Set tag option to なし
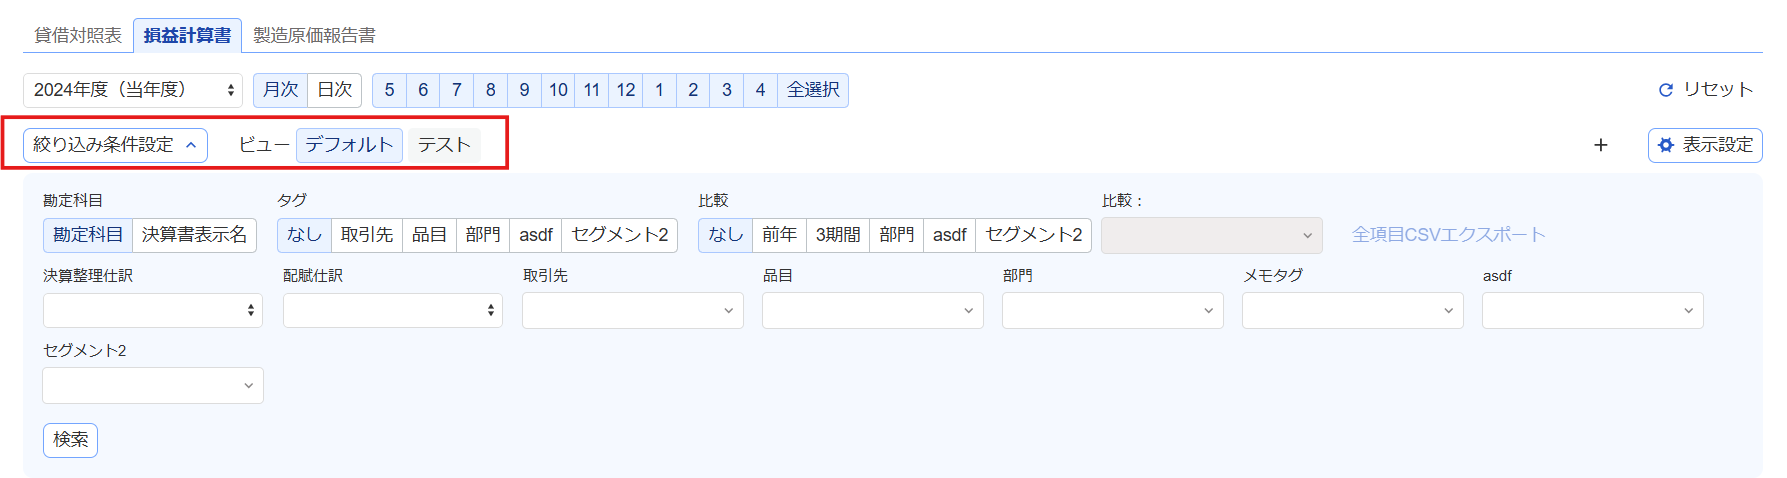The width and height of the screenshot is (1787, 478). pos(304,235)
